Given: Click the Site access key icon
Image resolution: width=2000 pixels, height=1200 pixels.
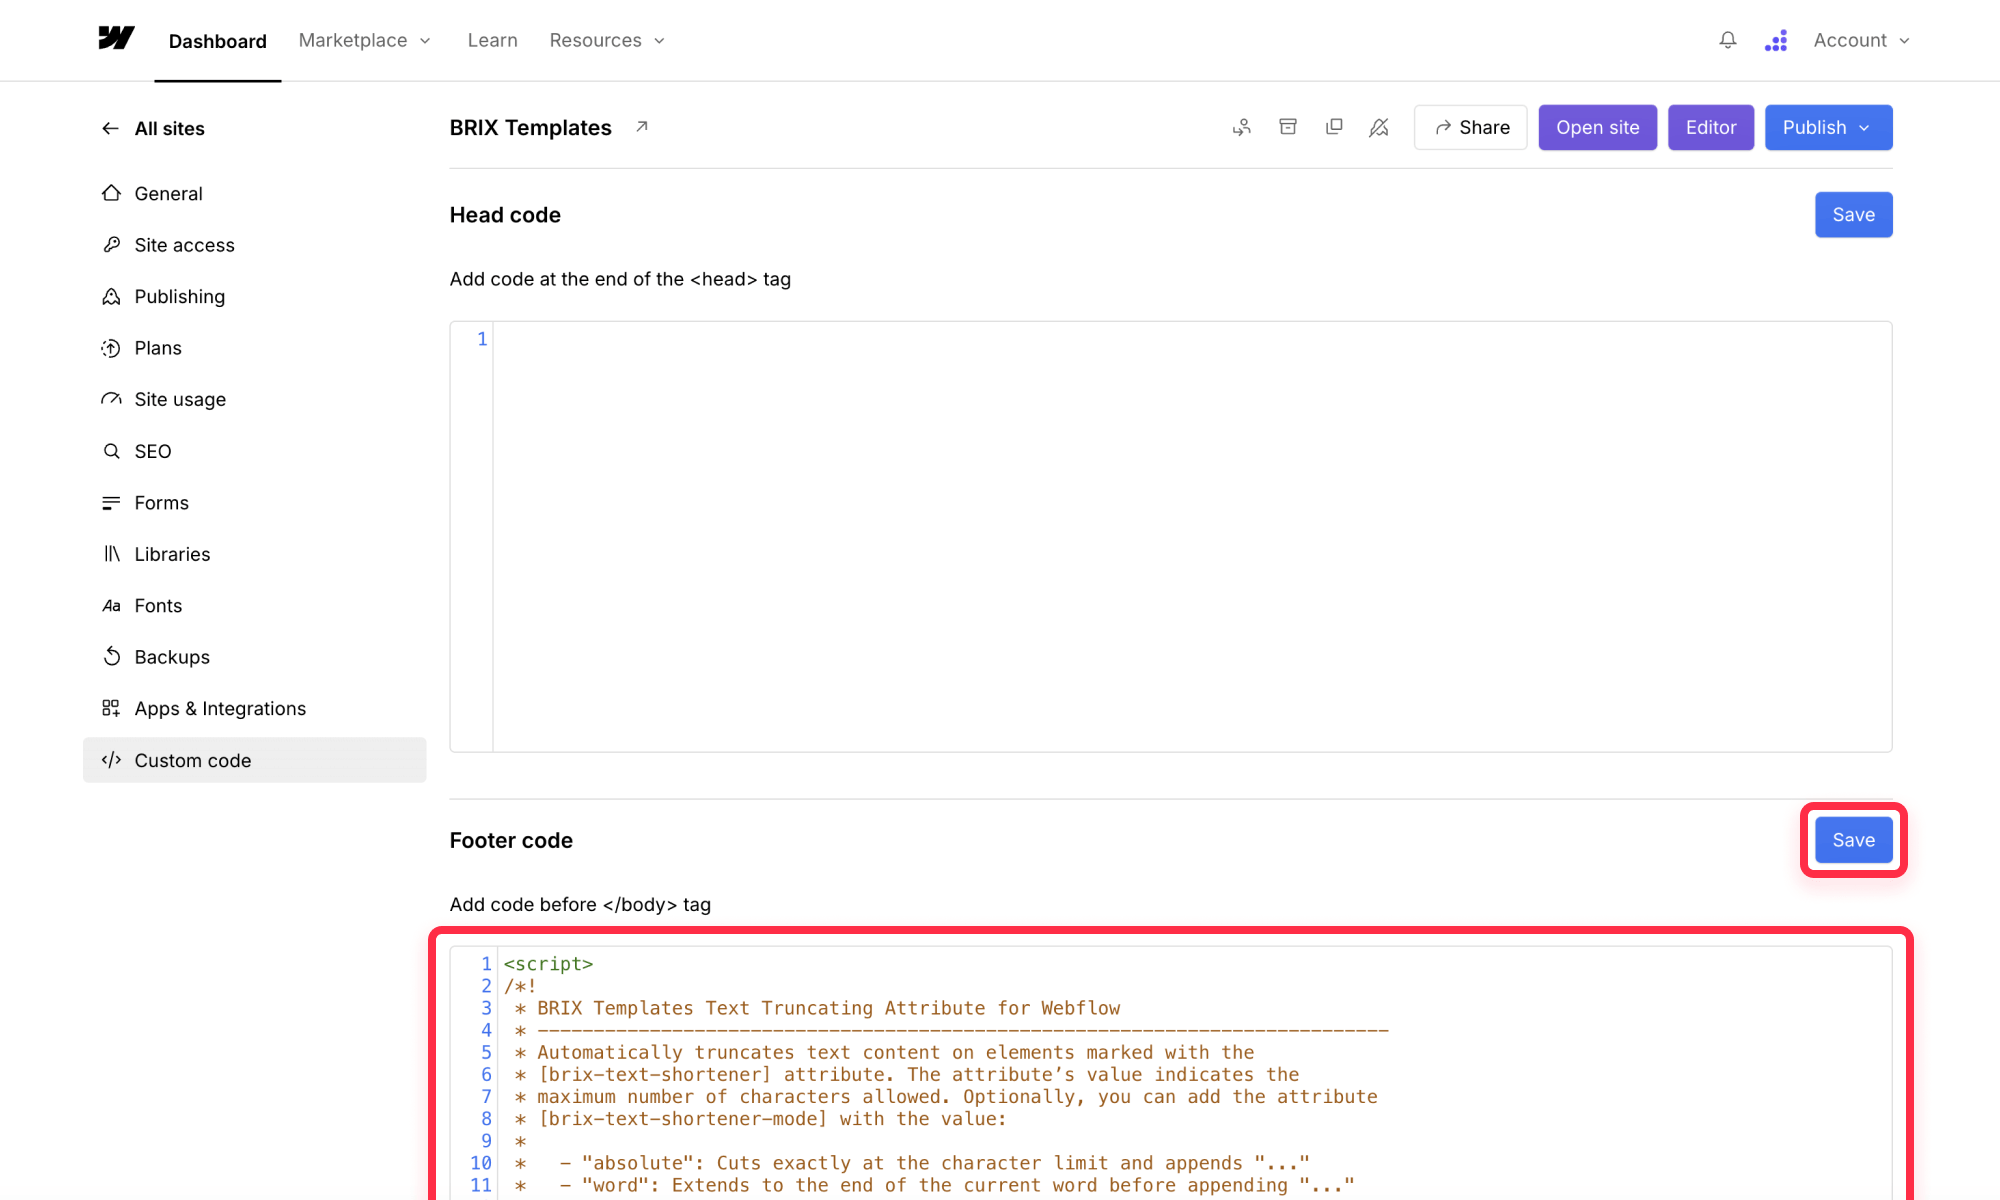Looking at the screenshot, I should pyautogui.click(x=111, y=245).
